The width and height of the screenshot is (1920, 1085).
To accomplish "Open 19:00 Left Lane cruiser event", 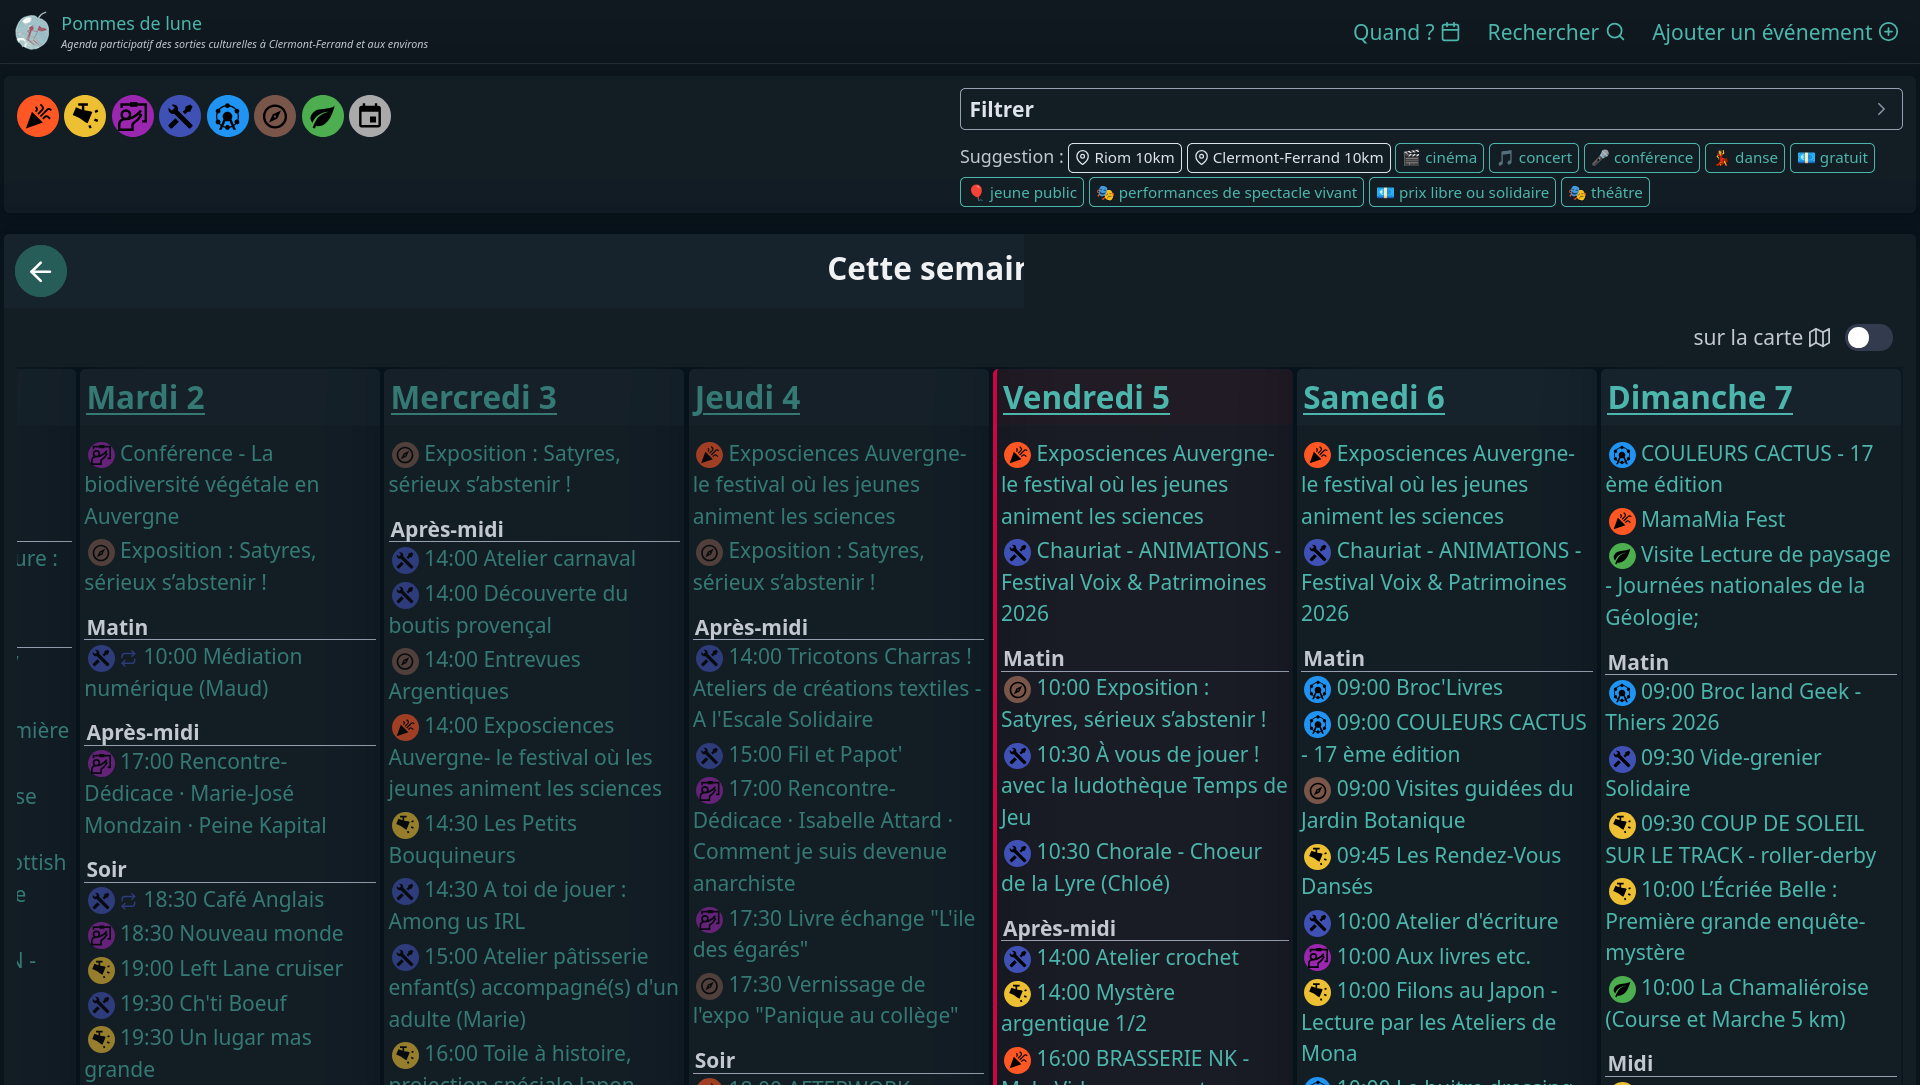I will 216,969.
